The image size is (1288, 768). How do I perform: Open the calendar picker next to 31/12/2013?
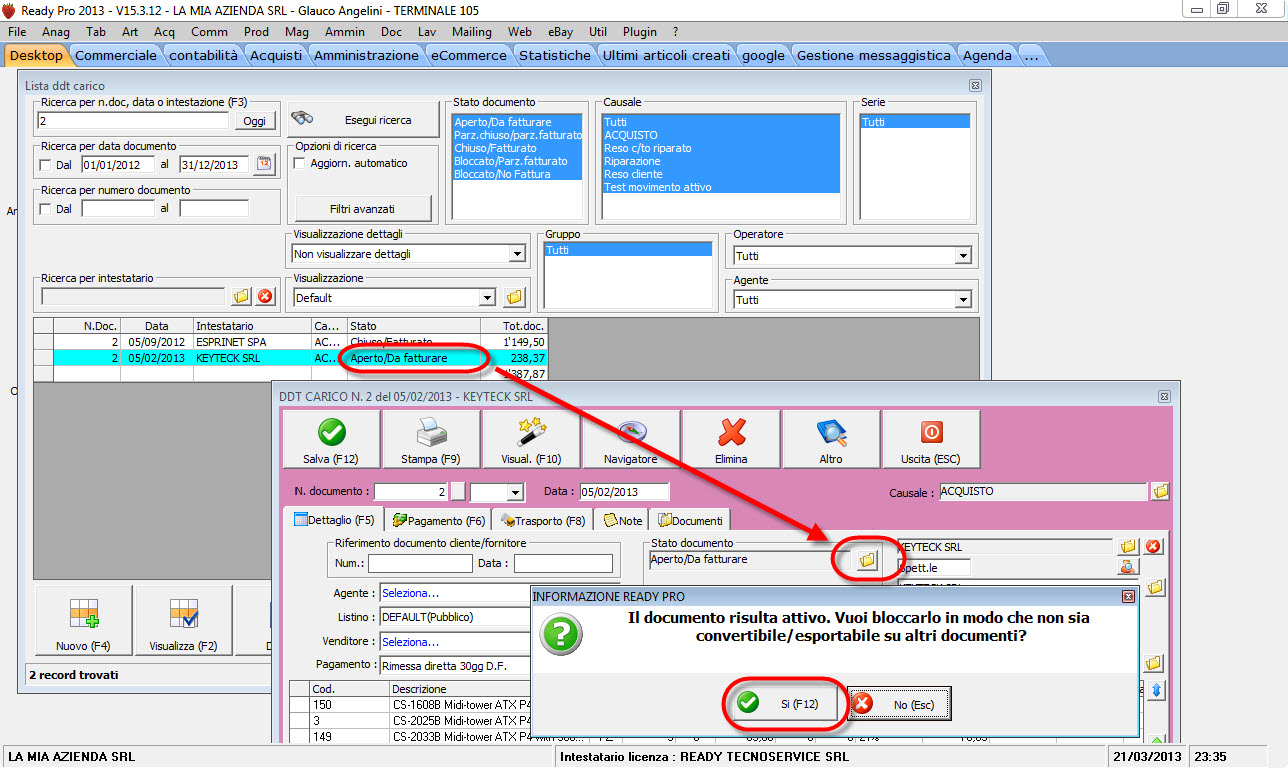coord(264,165)
